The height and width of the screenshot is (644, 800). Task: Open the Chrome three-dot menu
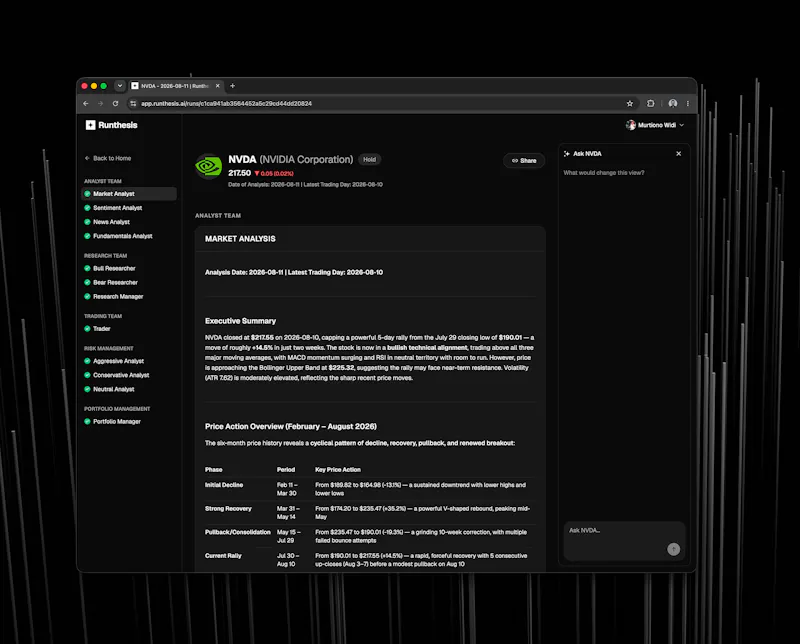(x=688, y=104)
